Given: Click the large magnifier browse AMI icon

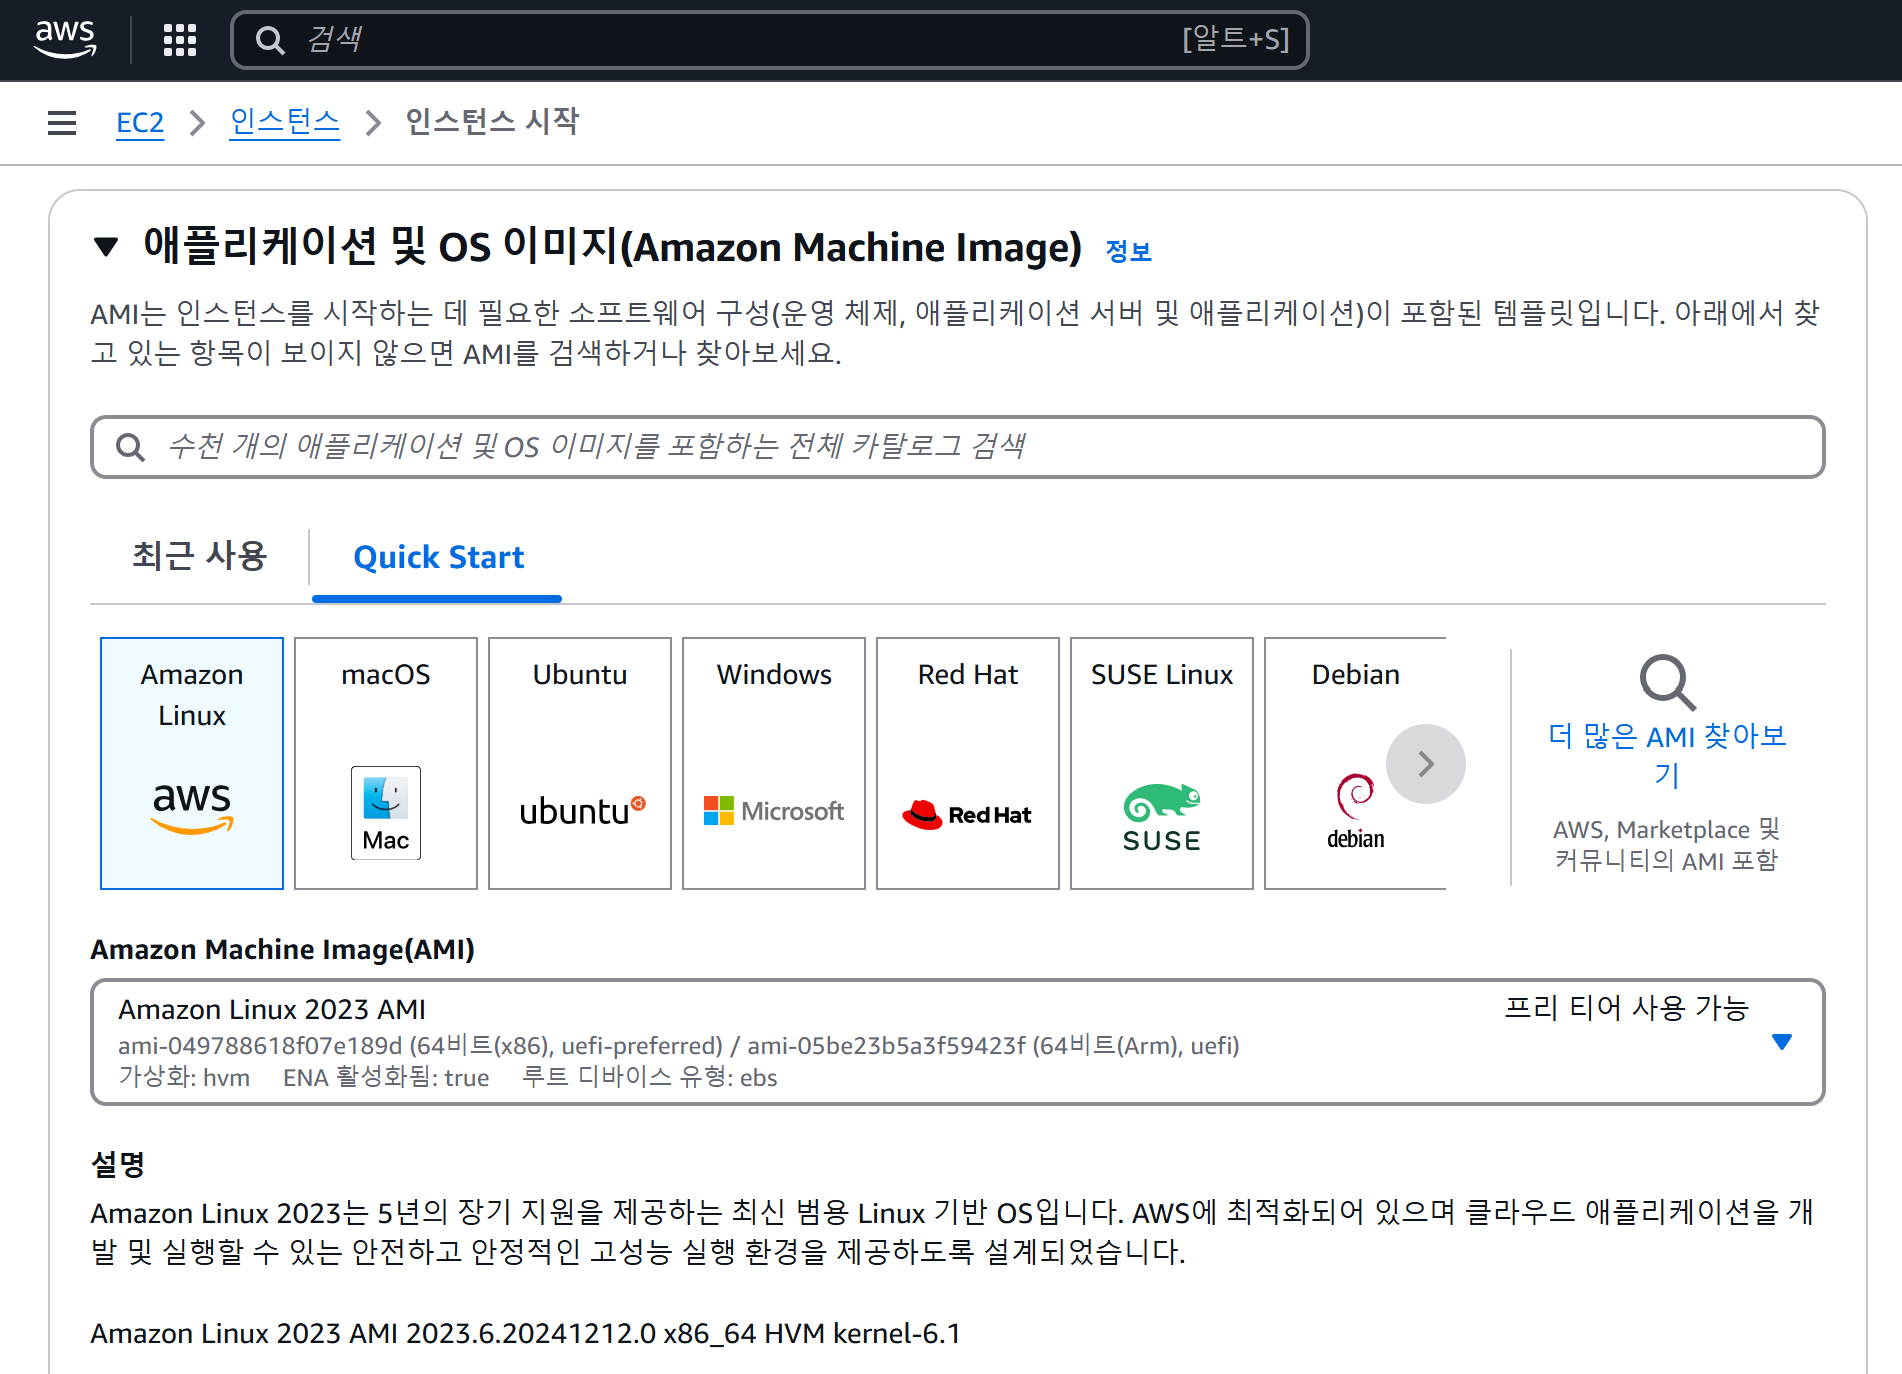Looking at the screenshot, I should pyautogui.click(x=1667, y=682).
